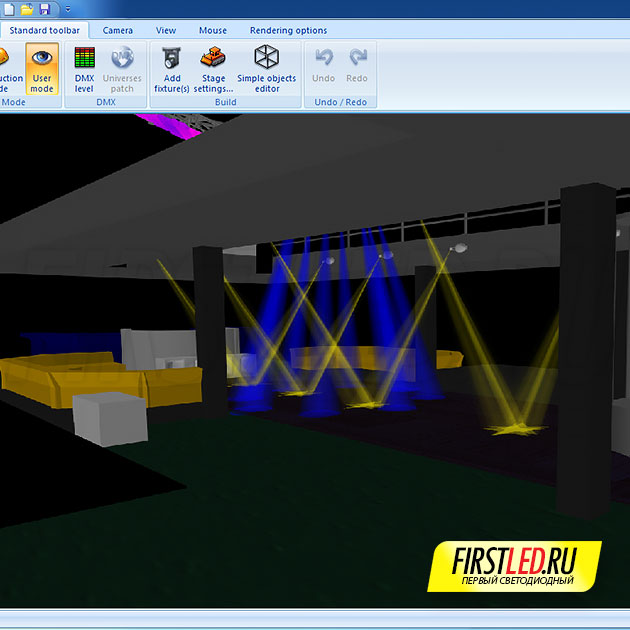Click the FIRSTLED.RU logo banner
630x630 pixels.
(x=515, y=565)
